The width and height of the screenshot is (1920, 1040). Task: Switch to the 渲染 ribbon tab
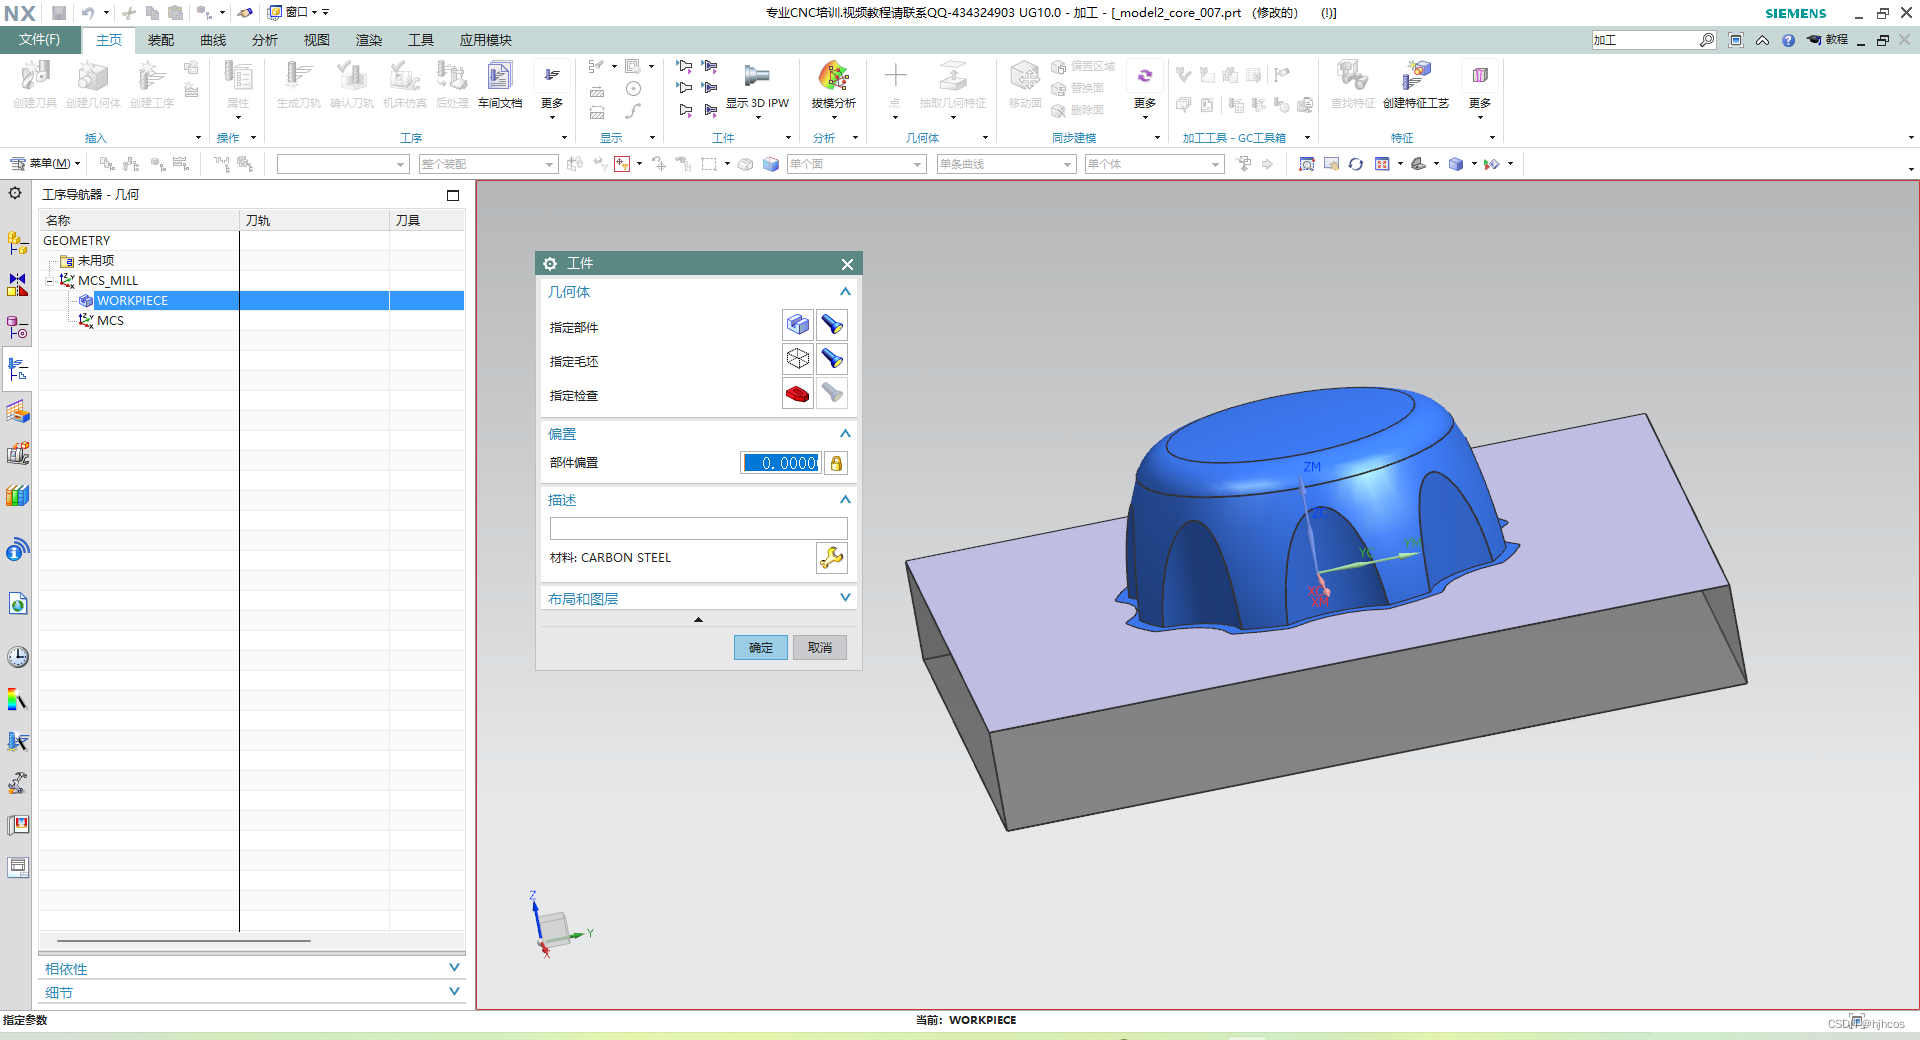(369, 40)
